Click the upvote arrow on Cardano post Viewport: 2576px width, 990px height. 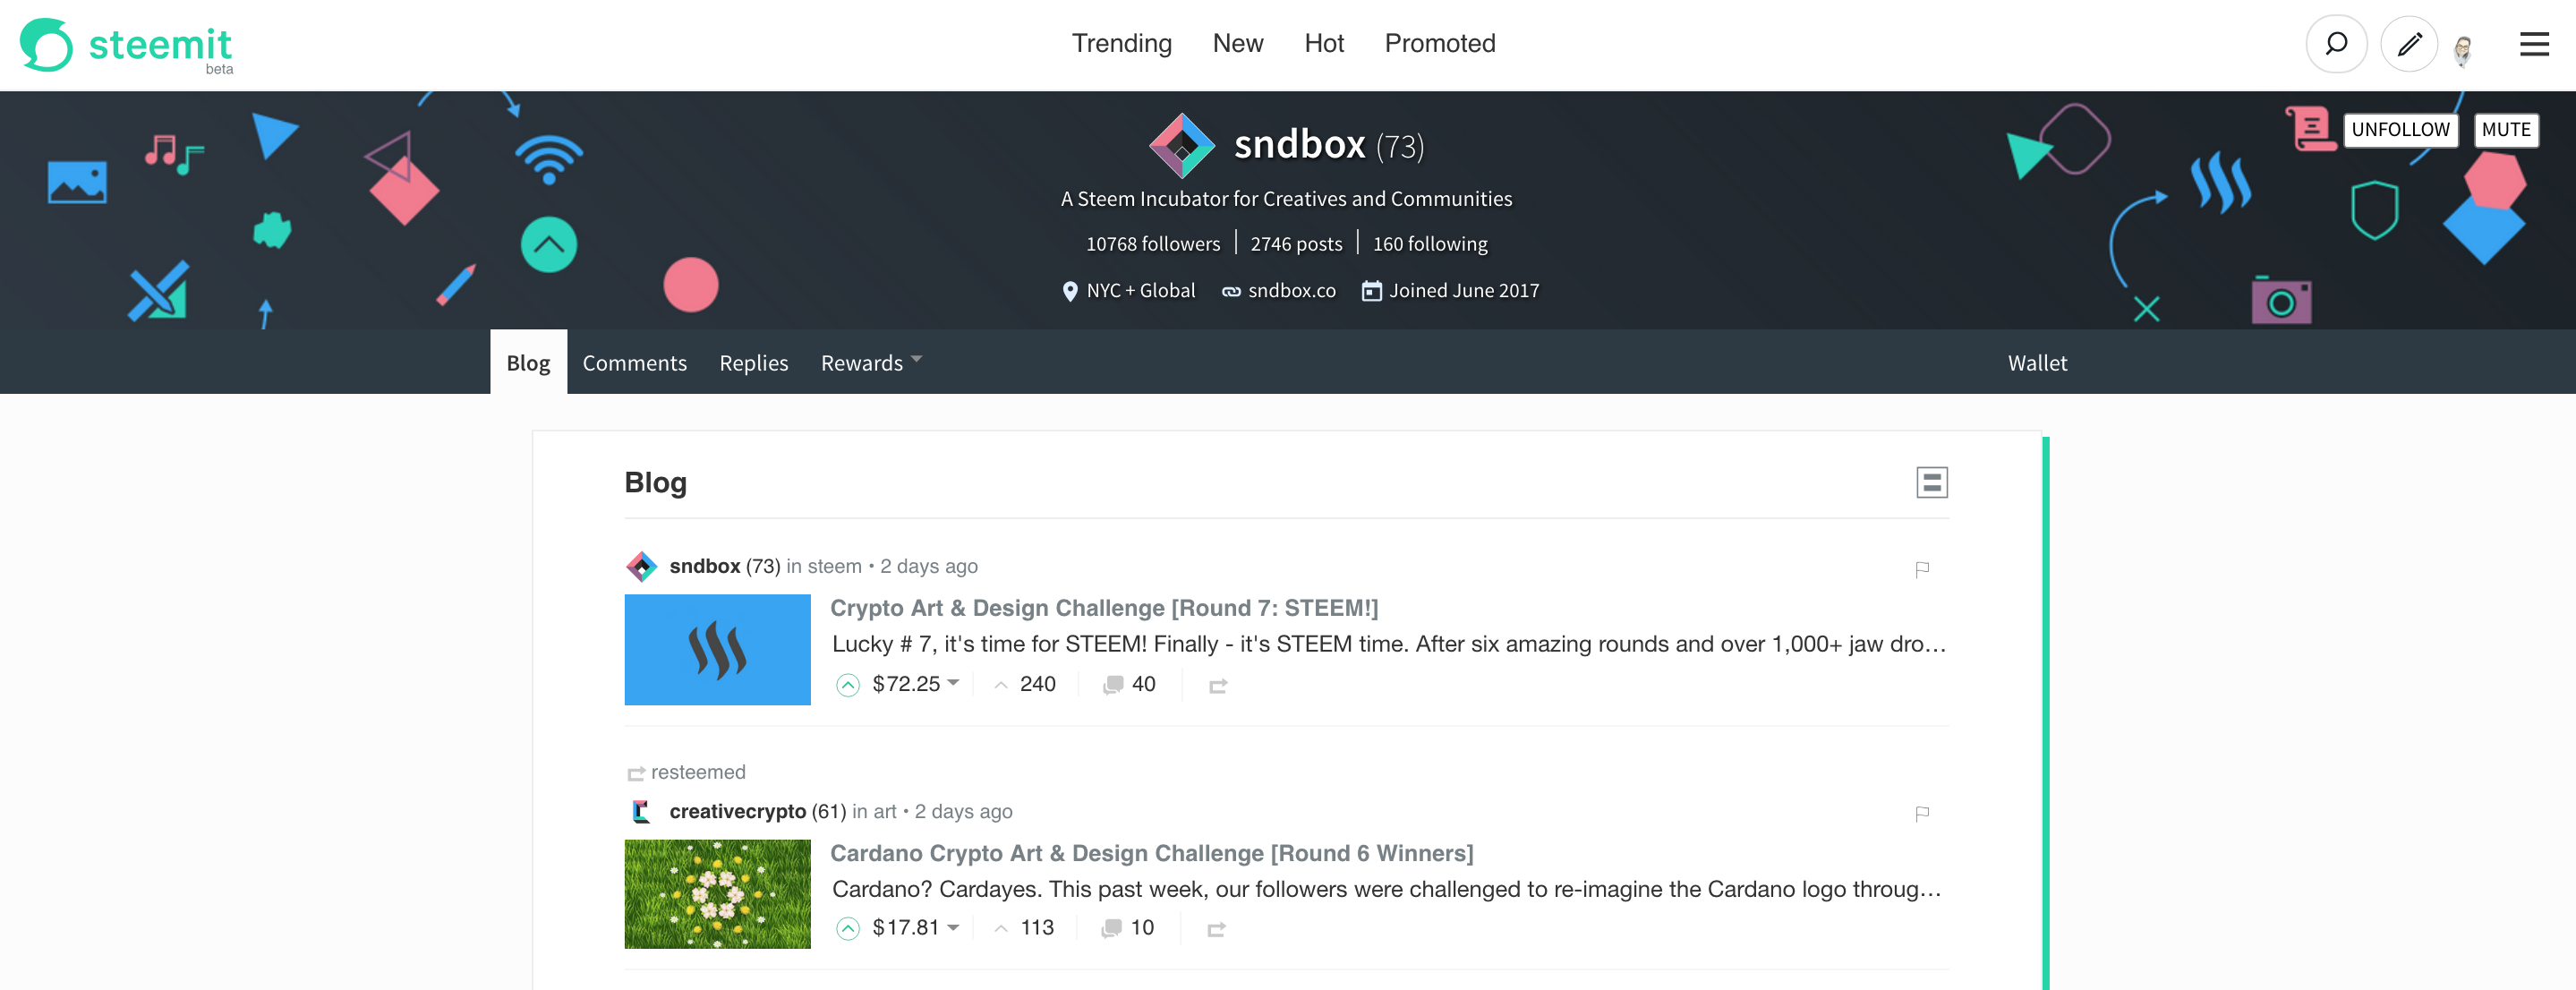pos(848,927)
